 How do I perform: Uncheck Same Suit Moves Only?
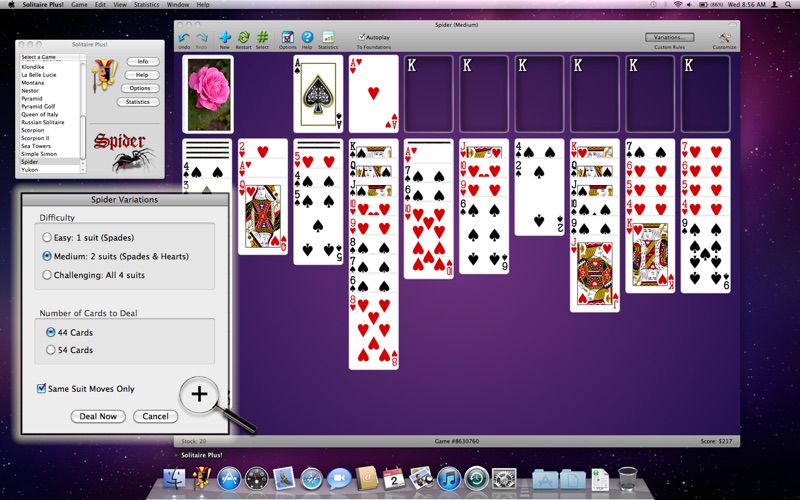[41, 389]
